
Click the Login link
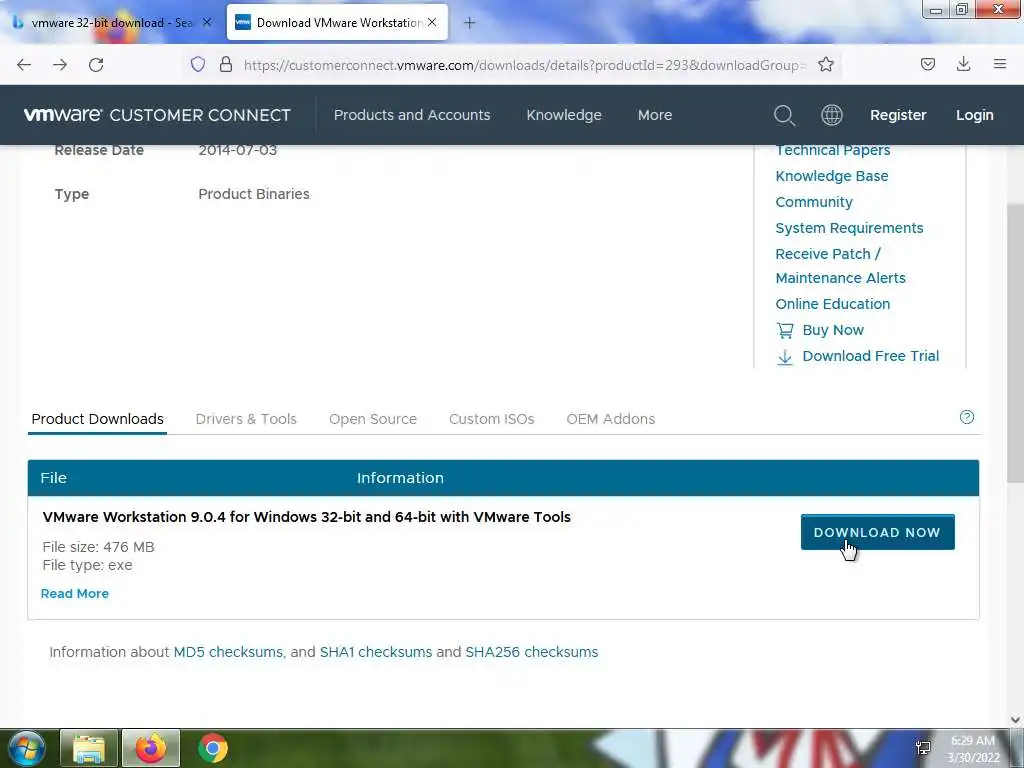pyautogui.click(x=974, y=115)
